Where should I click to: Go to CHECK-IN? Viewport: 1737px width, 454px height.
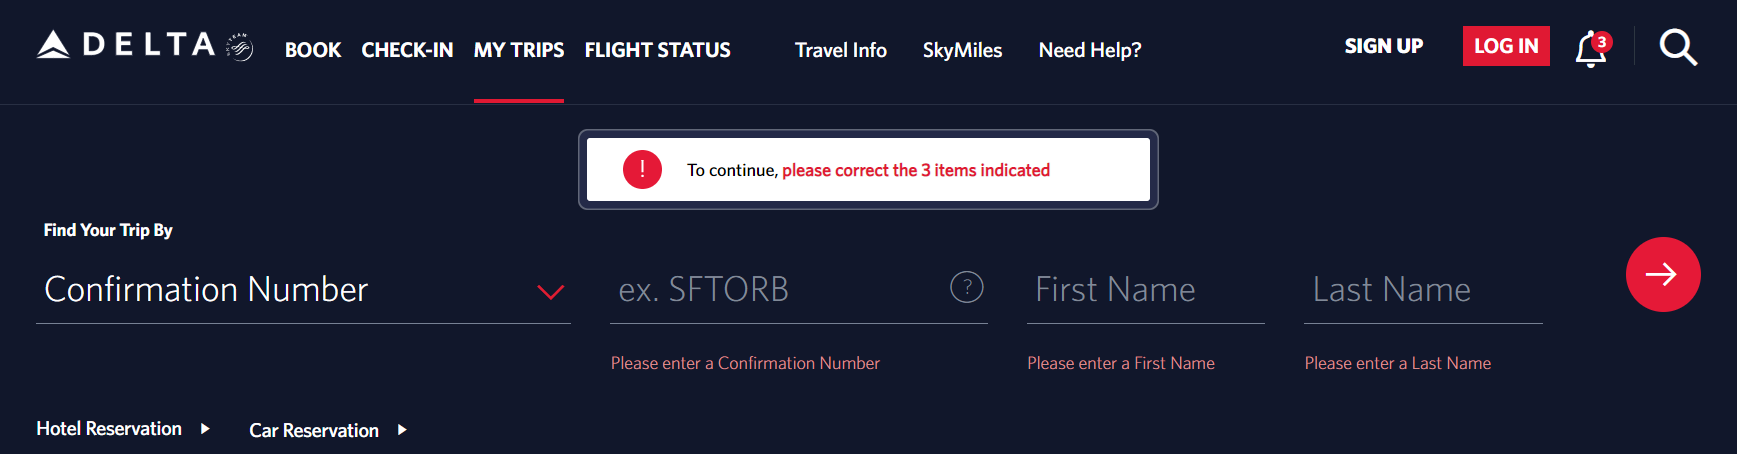pos(407,50)
